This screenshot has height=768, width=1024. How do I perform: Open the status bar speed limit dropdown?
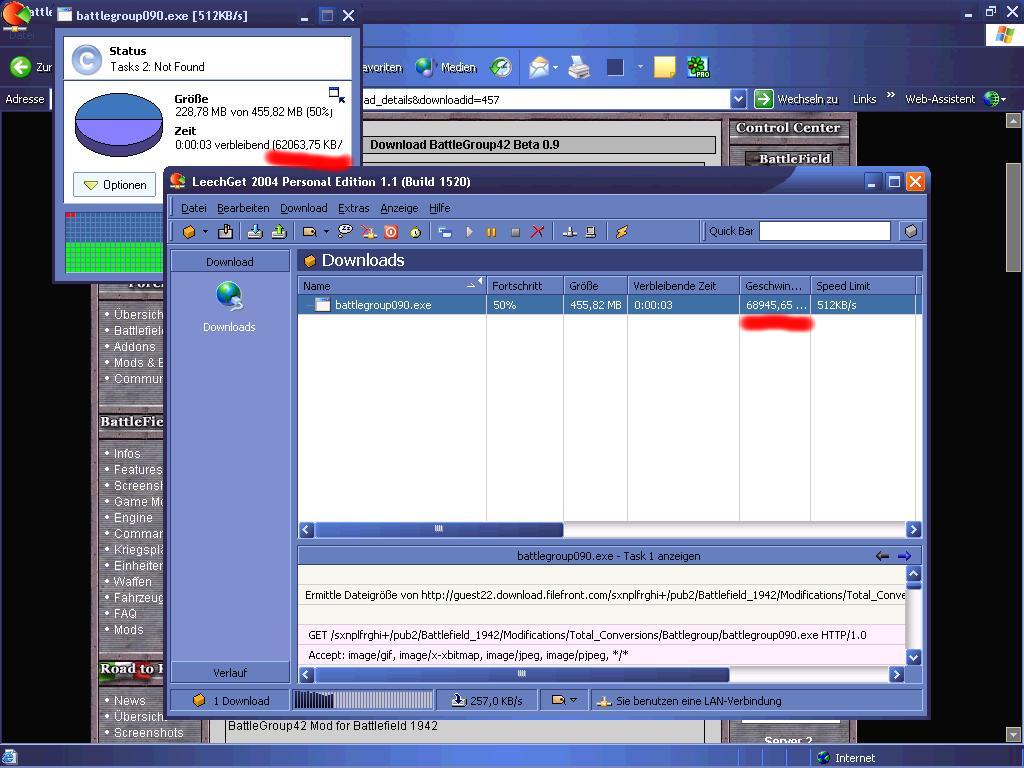tap(573, 701)
